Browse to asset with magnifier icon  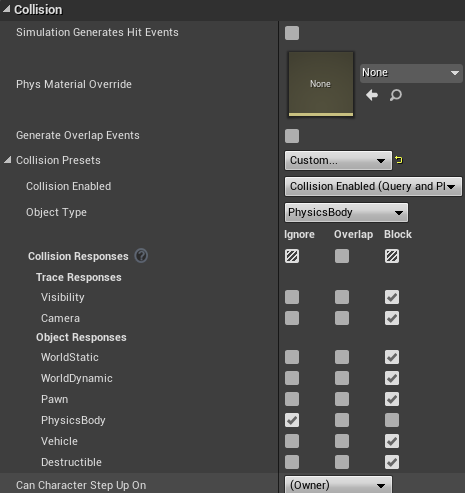396,95
